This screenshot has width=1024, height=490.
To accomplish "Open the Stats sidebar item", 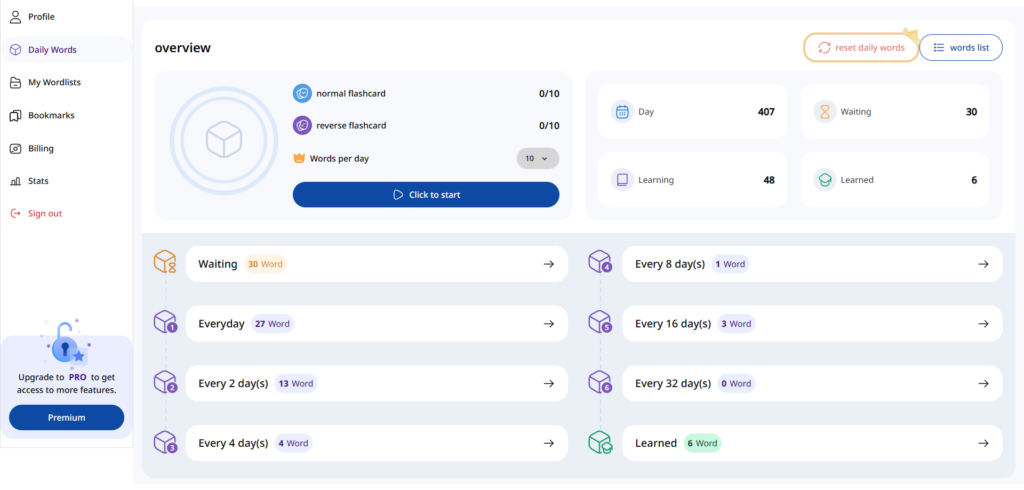I will [38, 181].
